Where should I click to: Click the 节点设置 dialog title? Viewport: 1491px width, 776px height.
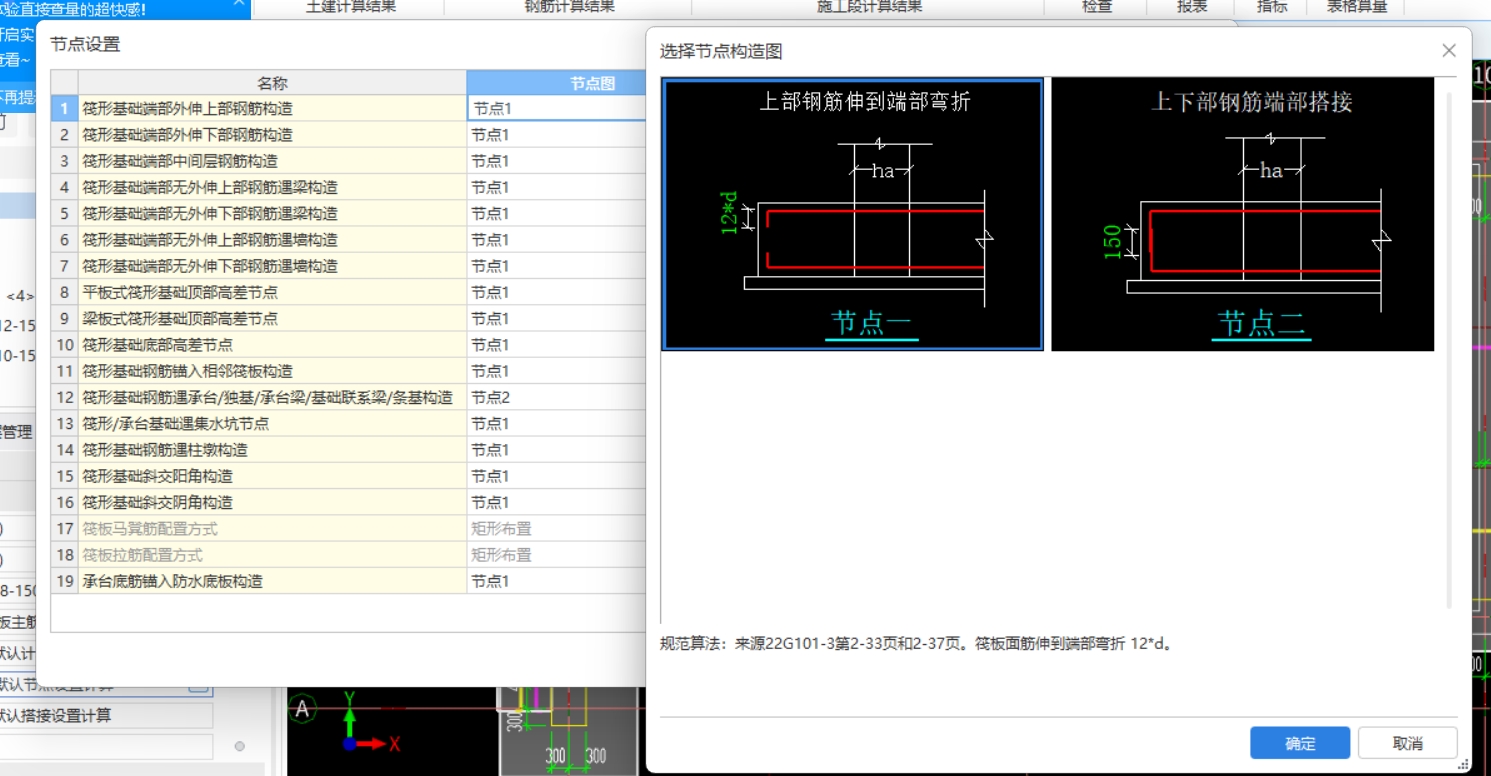[x=85, y=44]
